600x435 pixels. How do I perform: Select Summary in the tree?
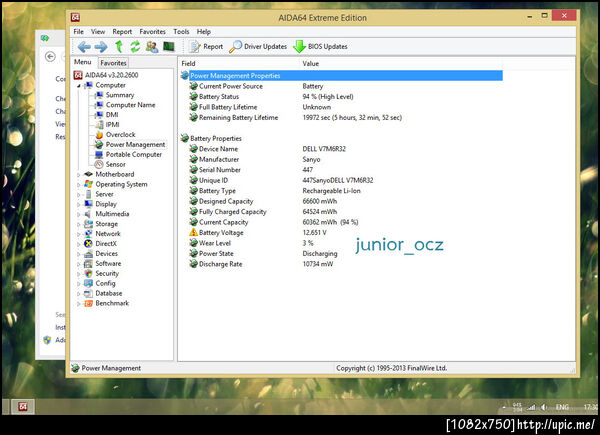(120, 95)
